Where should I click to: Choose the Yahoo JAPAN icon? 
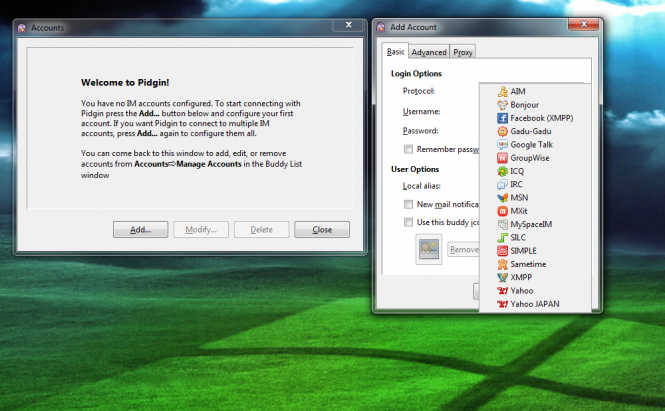(x=503, y=304)
